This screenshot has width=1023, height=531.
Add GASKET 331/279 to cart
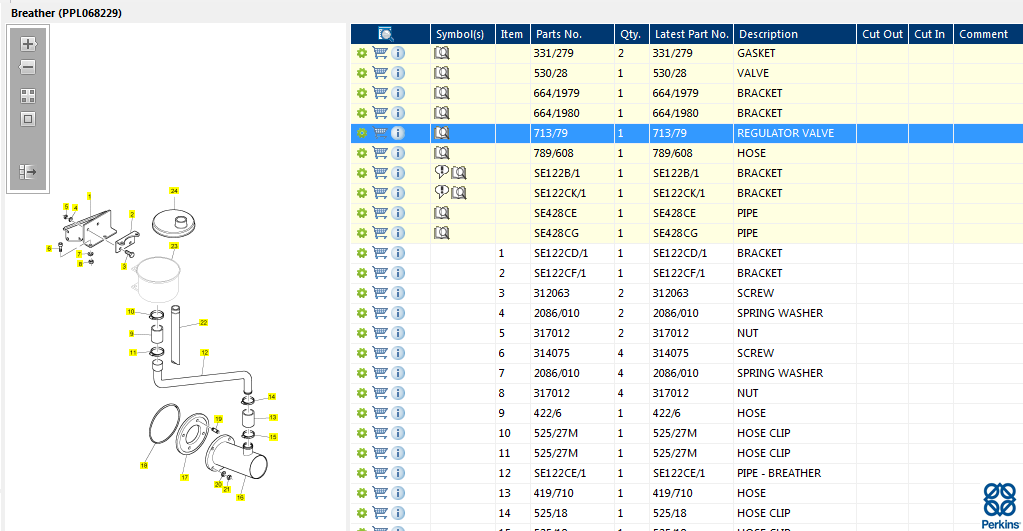coord(380,53)
